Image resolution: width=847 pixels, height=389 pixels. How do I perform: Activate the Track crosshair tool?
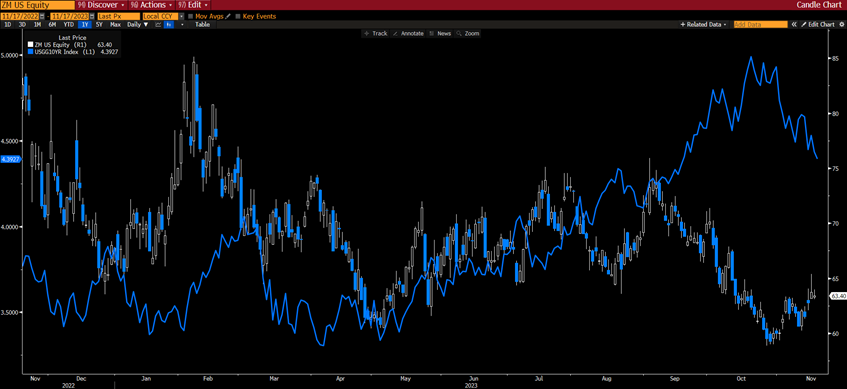tap(375, 33)
